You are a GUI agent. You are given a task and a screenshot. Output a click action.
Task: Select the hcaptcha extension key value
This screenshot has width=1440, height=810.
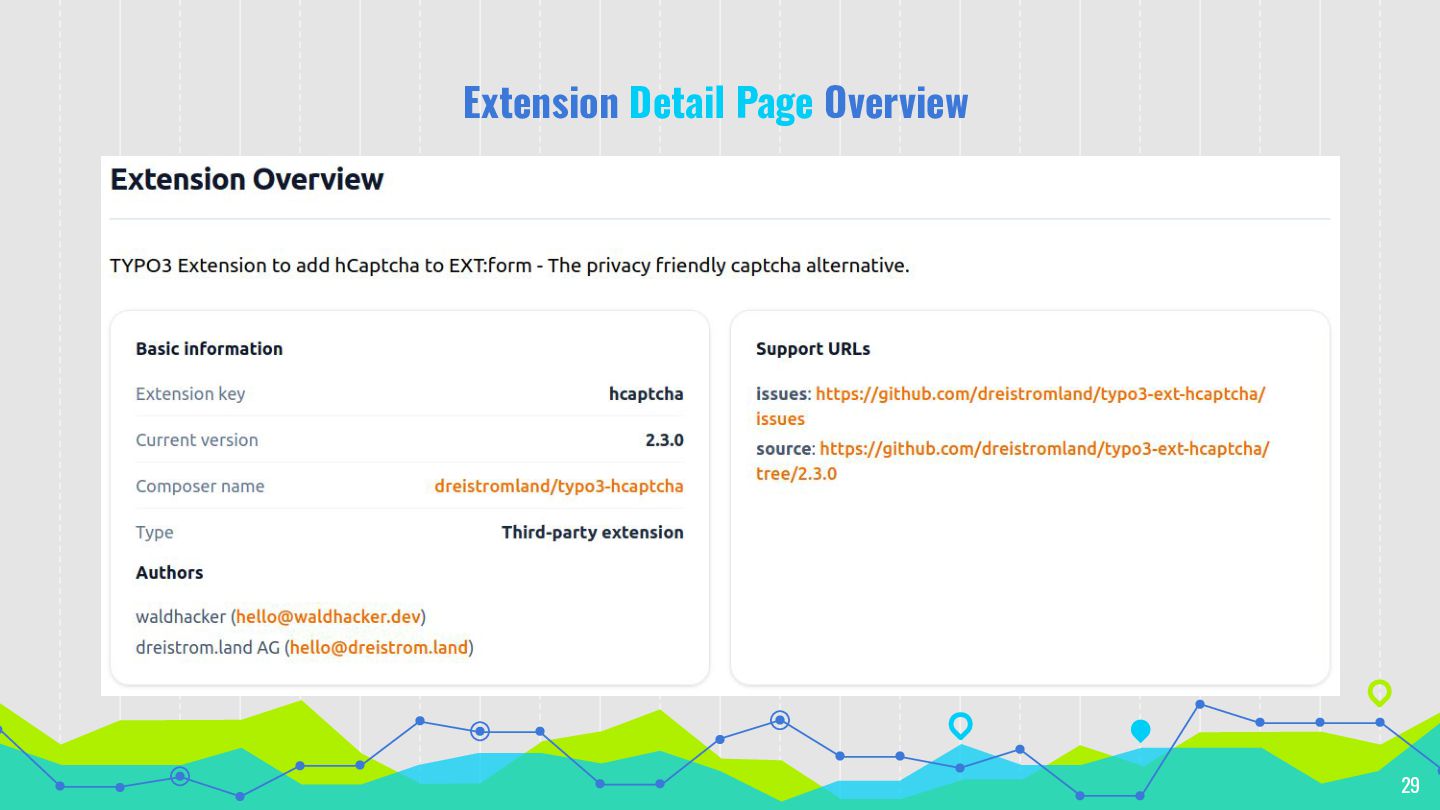click(x=646, y=394)
